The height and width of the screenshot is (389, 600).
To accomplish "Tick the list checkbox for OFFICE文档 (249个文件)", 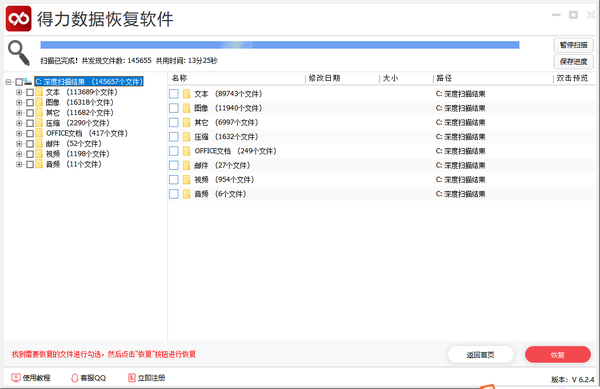I will click(x=174, y=151).
